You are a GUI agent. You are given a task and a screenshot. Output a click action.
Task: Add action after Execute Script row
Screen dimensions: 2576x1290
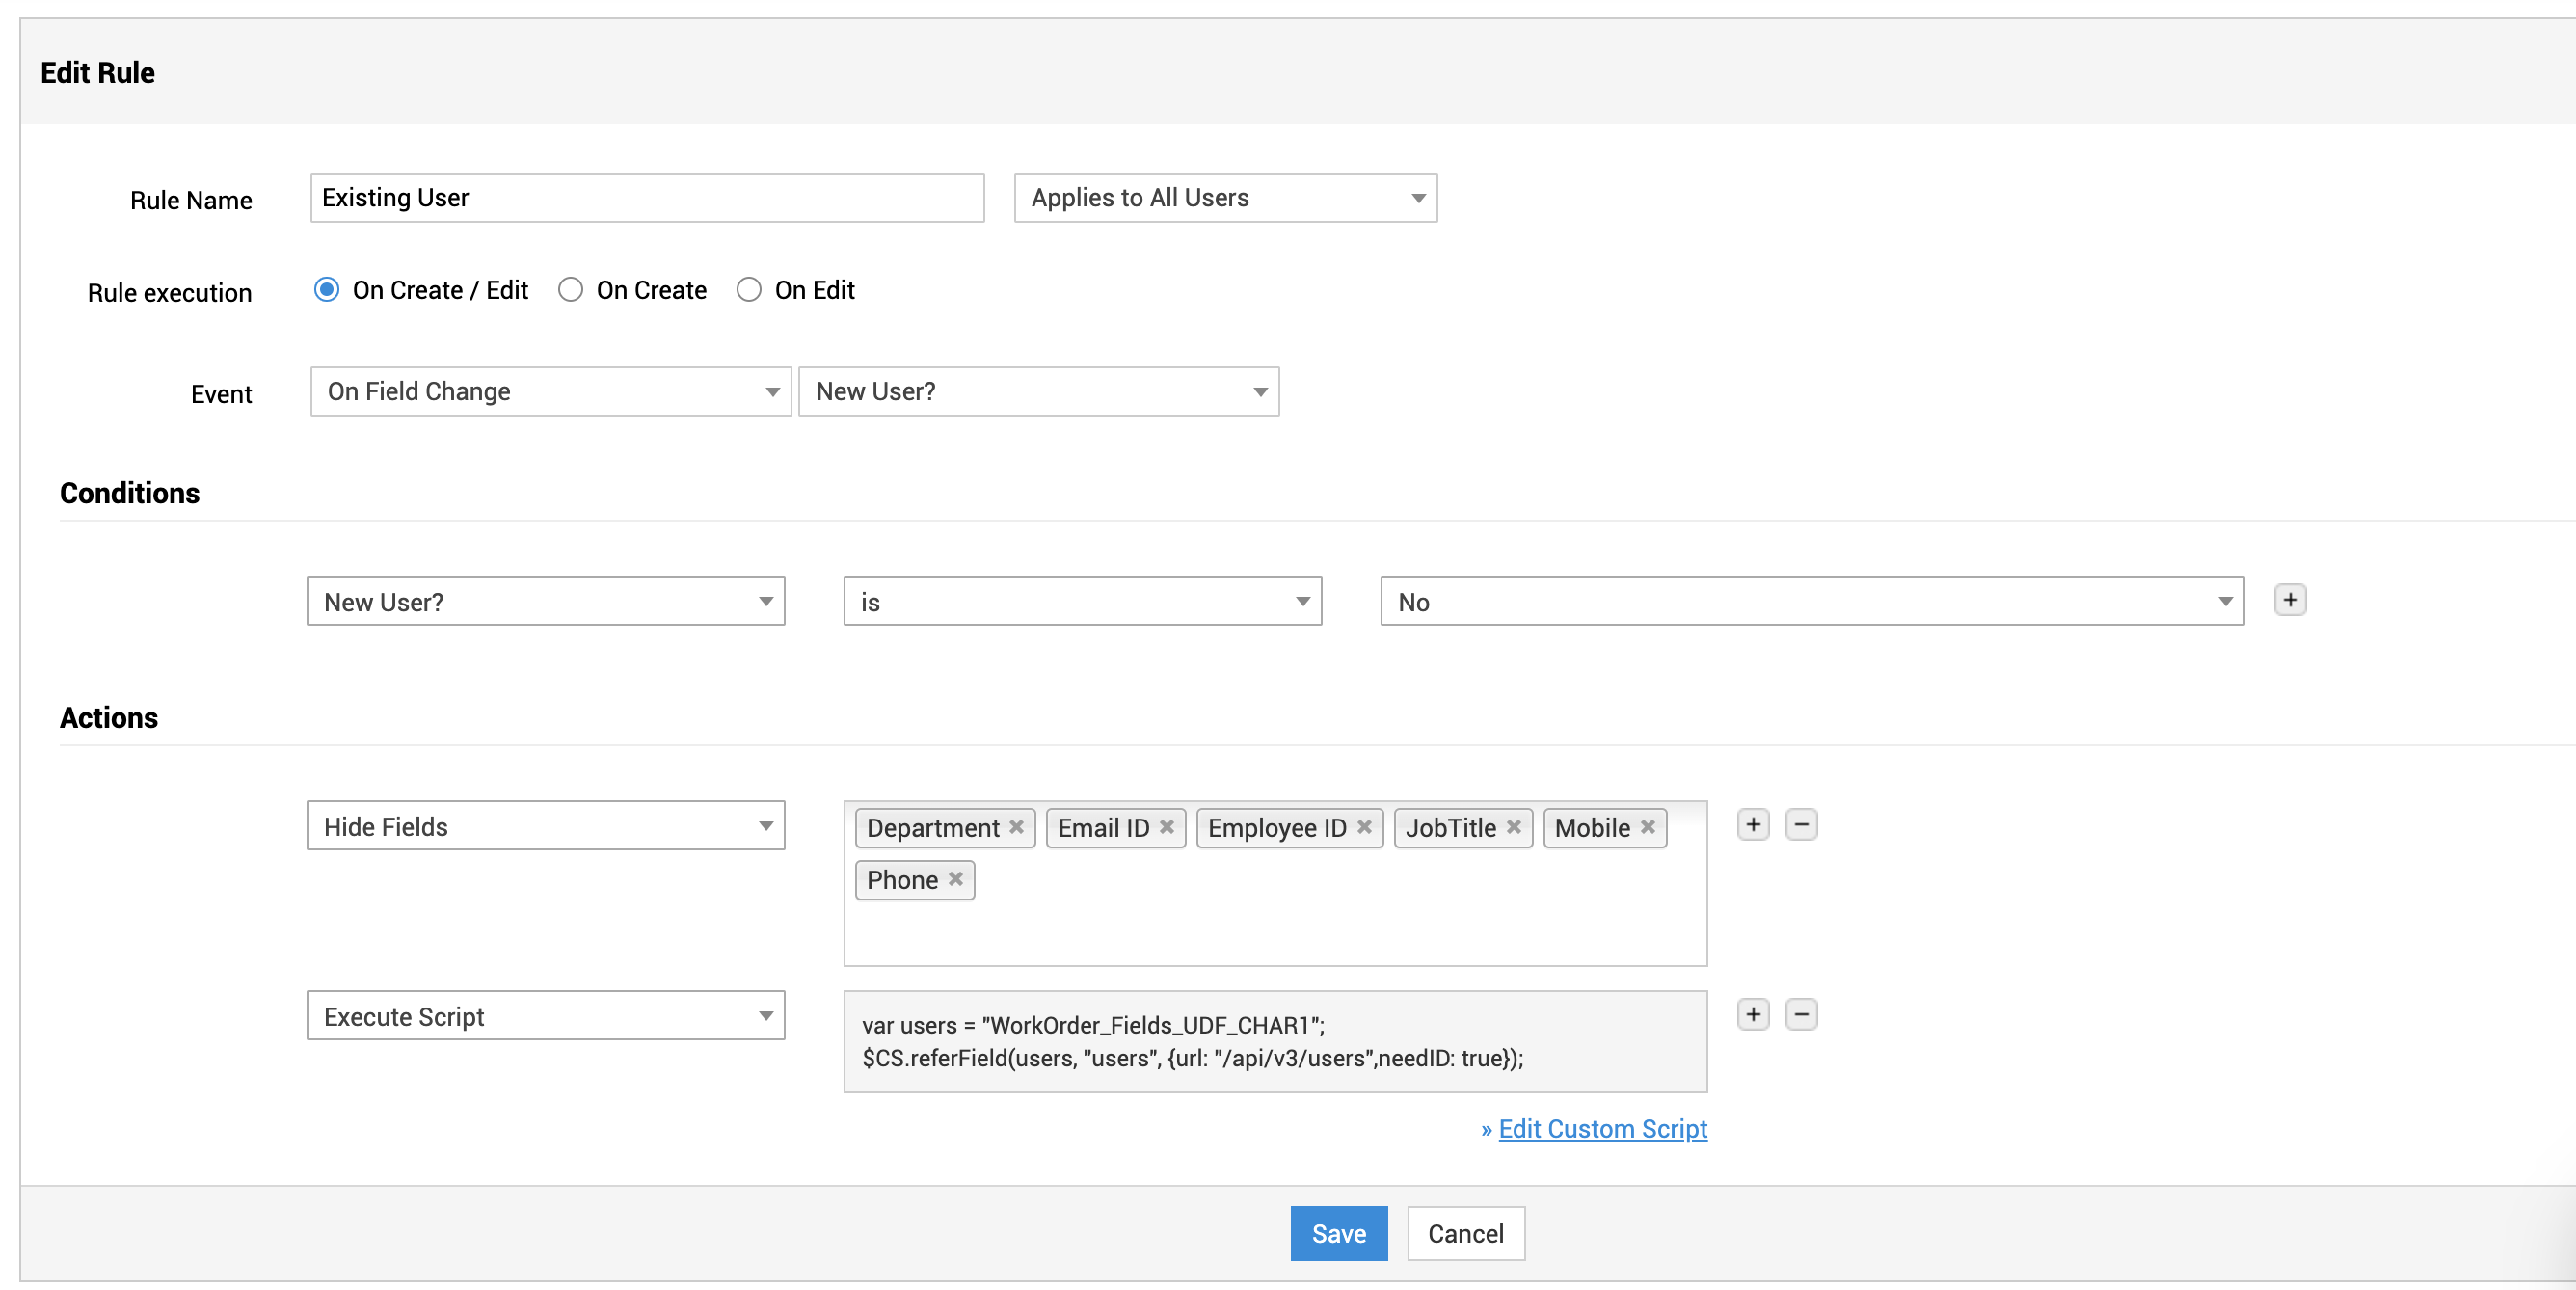(x=1752, y=1015)
